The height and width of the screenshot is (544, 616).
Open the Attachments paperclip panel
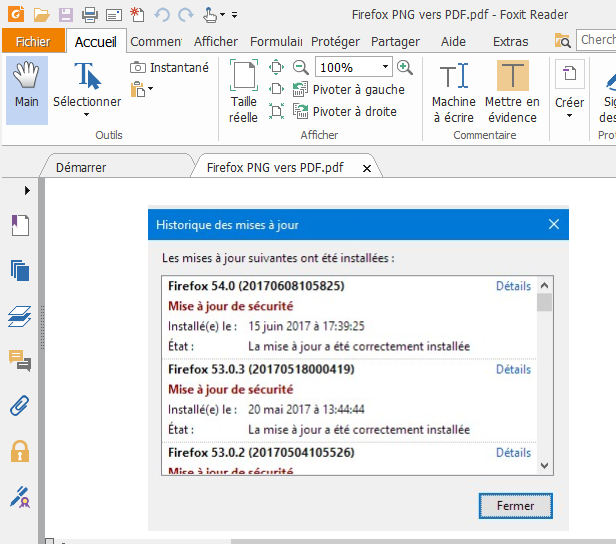tap(20, 406)
